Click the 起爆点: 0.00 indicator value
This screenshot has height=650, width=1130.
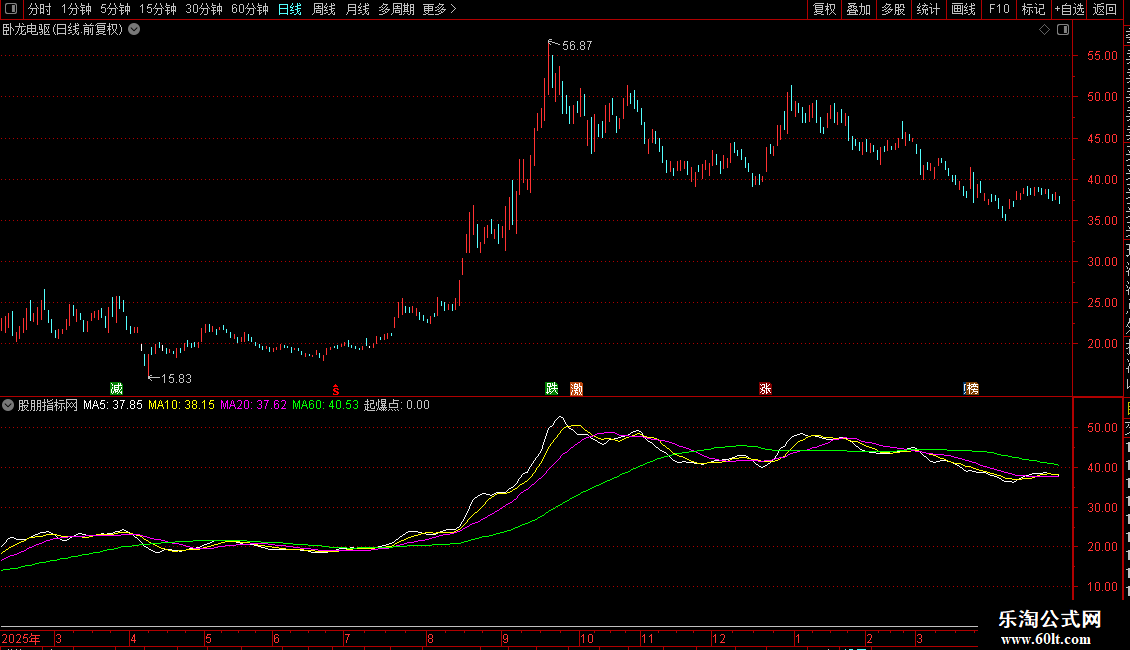click(396, 405)
